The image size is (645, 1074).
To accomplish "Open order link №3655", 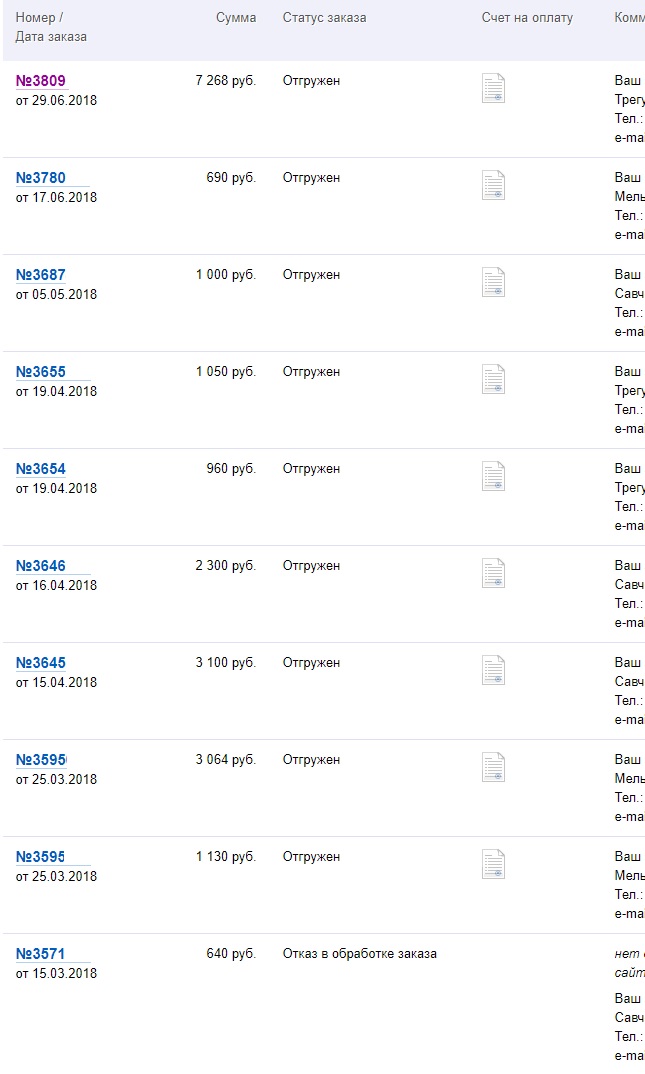I will 40,372.
